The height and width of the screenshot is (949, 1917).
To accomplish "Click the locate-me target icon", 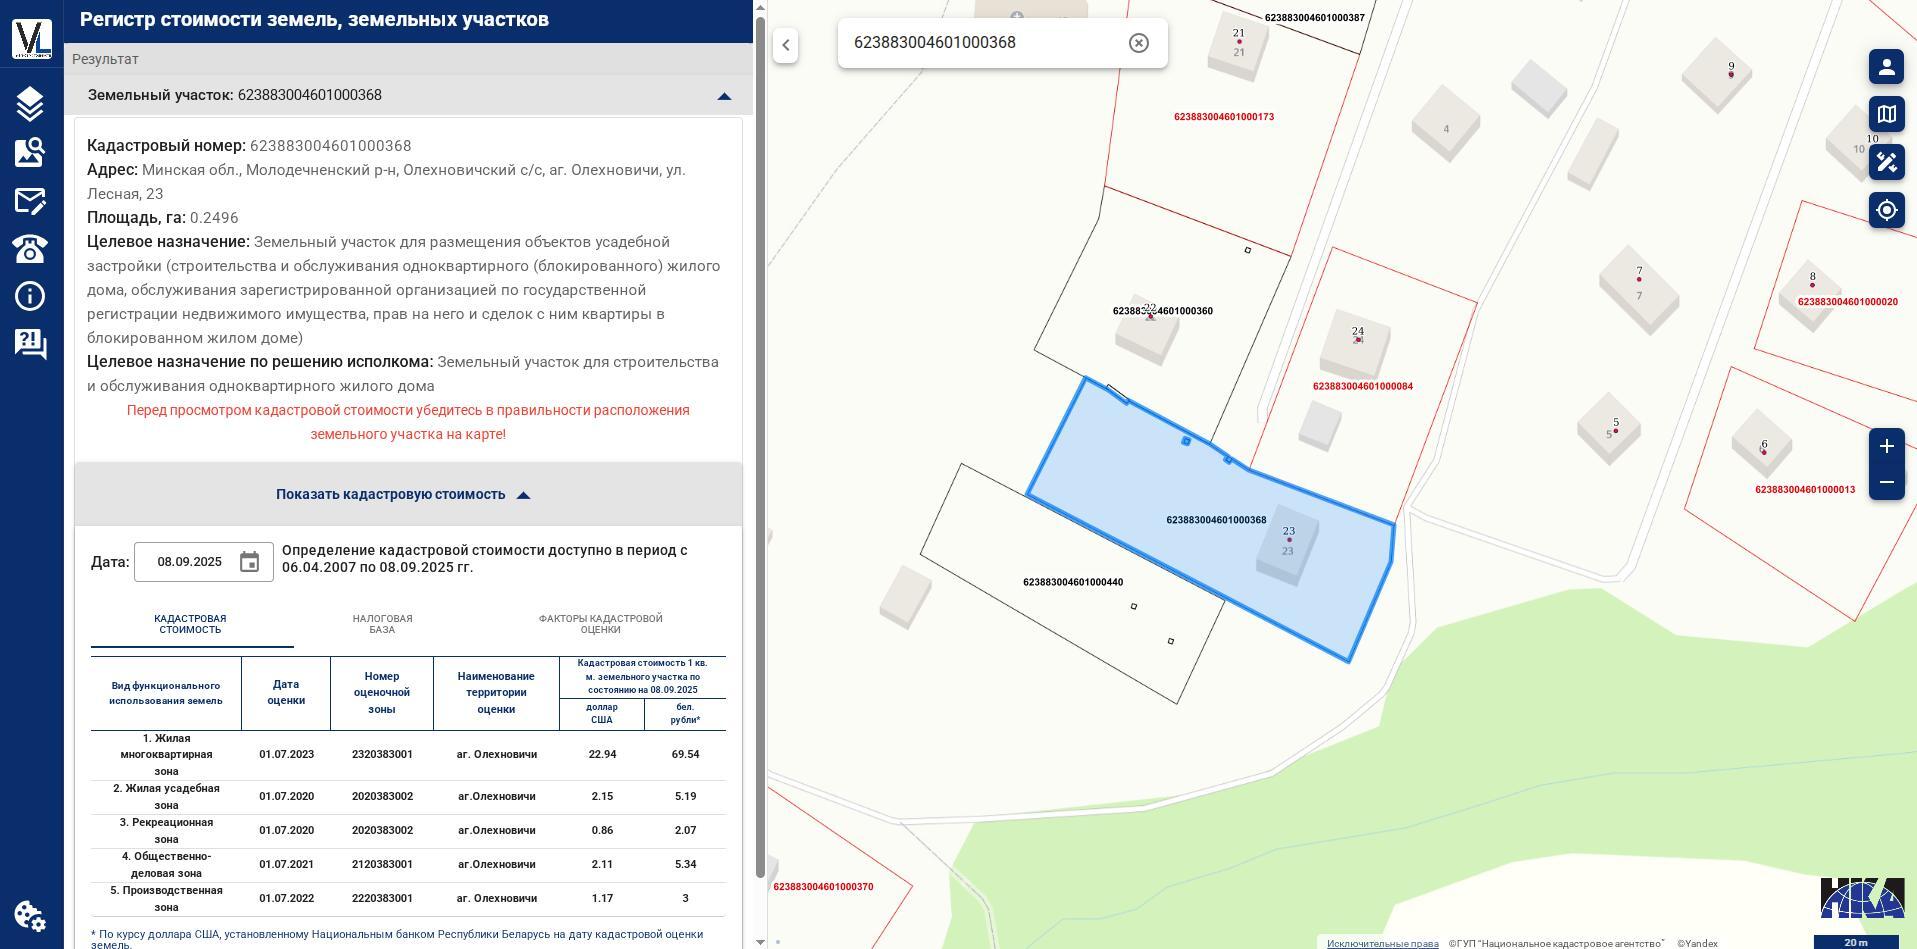I will pos(1886,210).
